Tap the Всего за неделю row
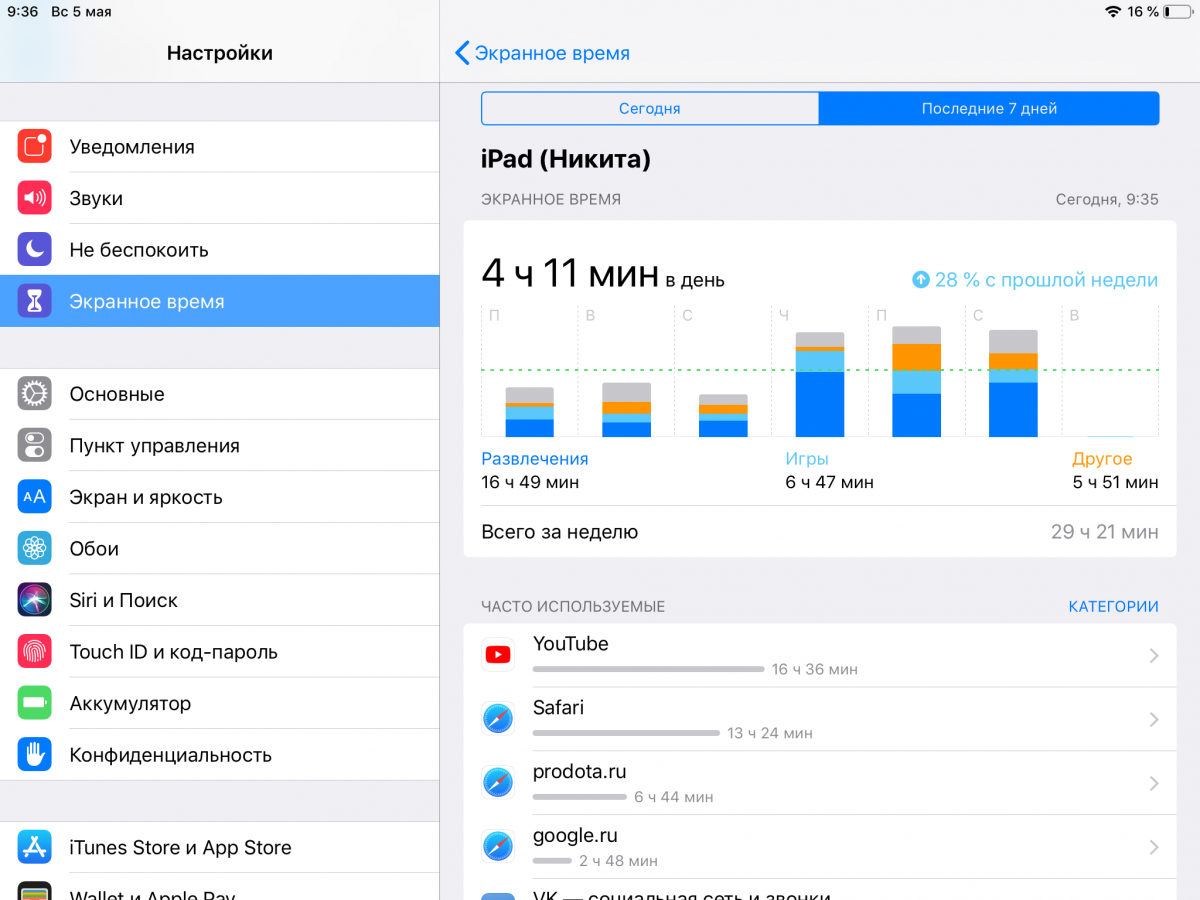Screen dimensions: 1200x900 click(820, 532)
